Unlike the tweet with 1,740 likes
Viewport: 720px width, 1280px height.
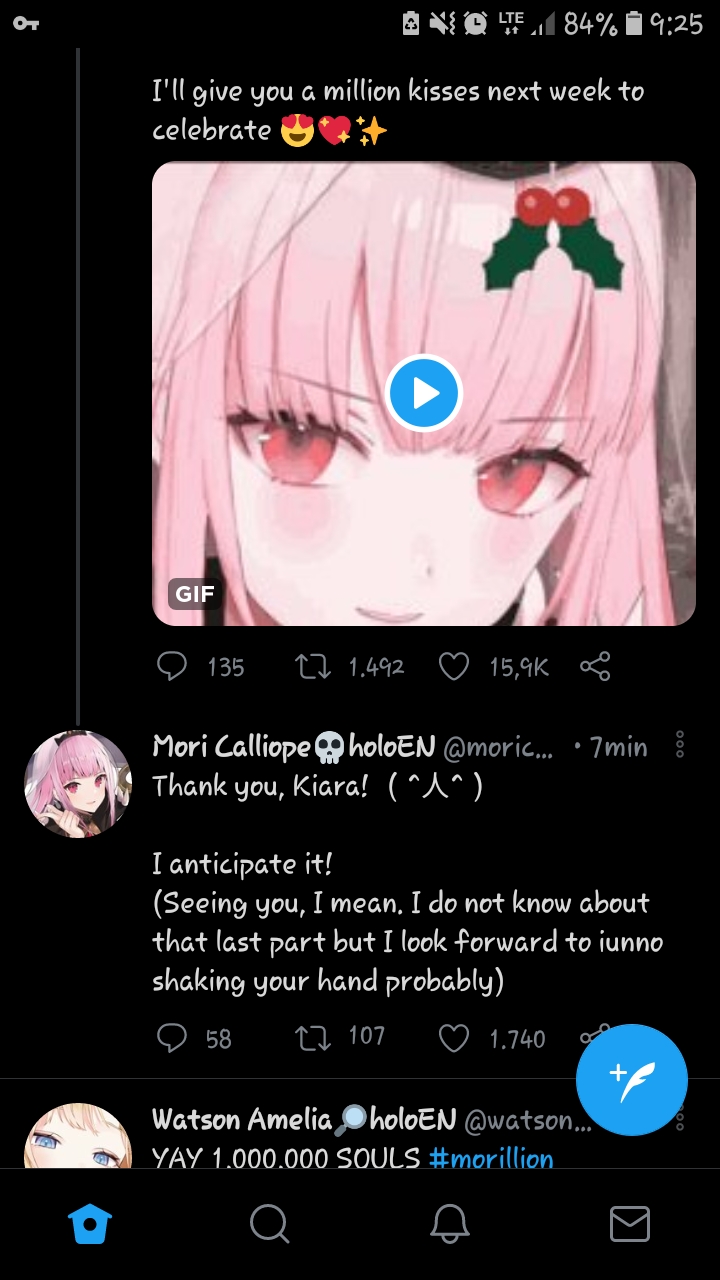[x=454, y=1038]
